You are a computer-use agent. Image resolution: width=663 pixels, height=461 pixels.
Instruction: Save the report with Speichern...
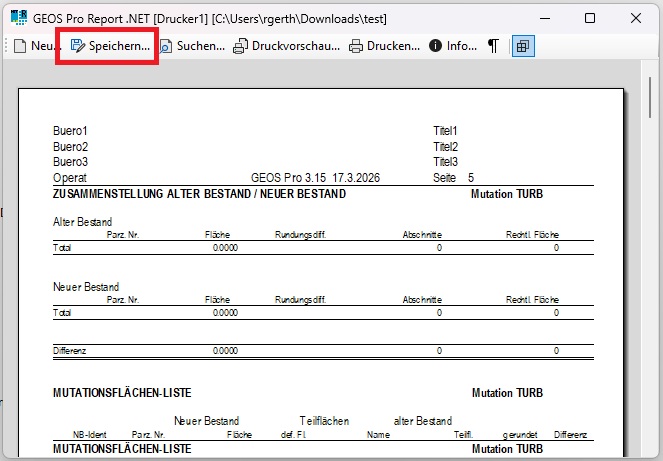coord(110,46)
